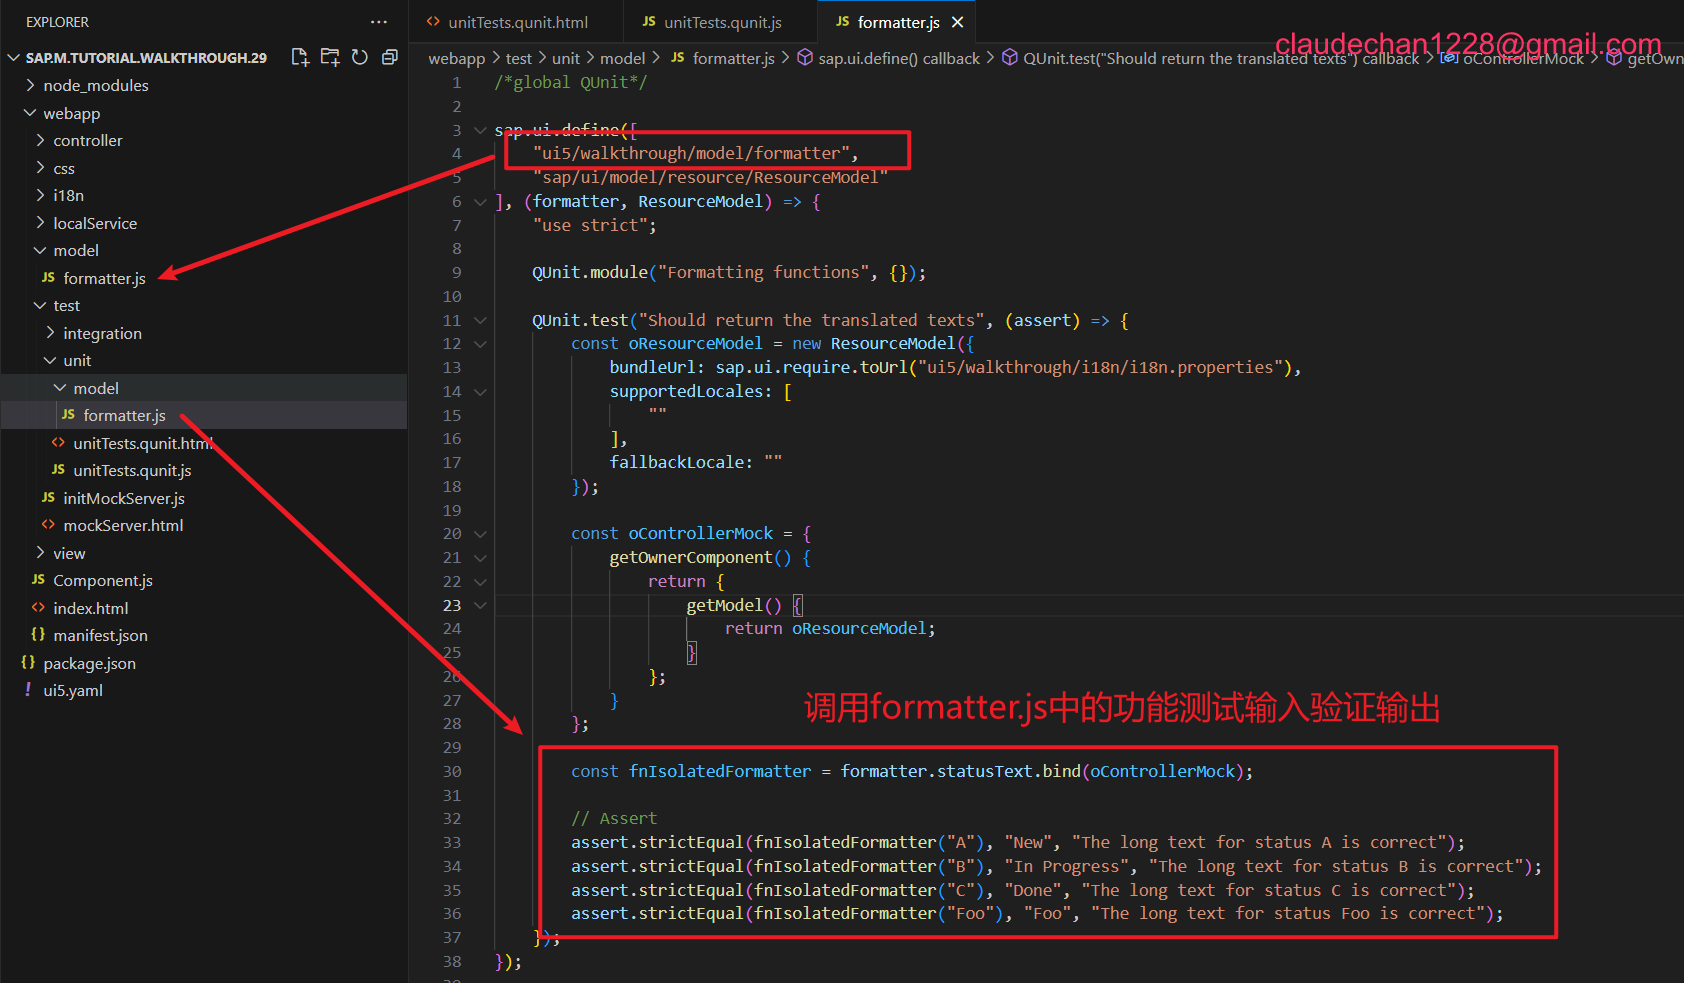The image size is (1684, 983).
Task: Refresh the Explorer file tree
Action: tap(360, 57)
